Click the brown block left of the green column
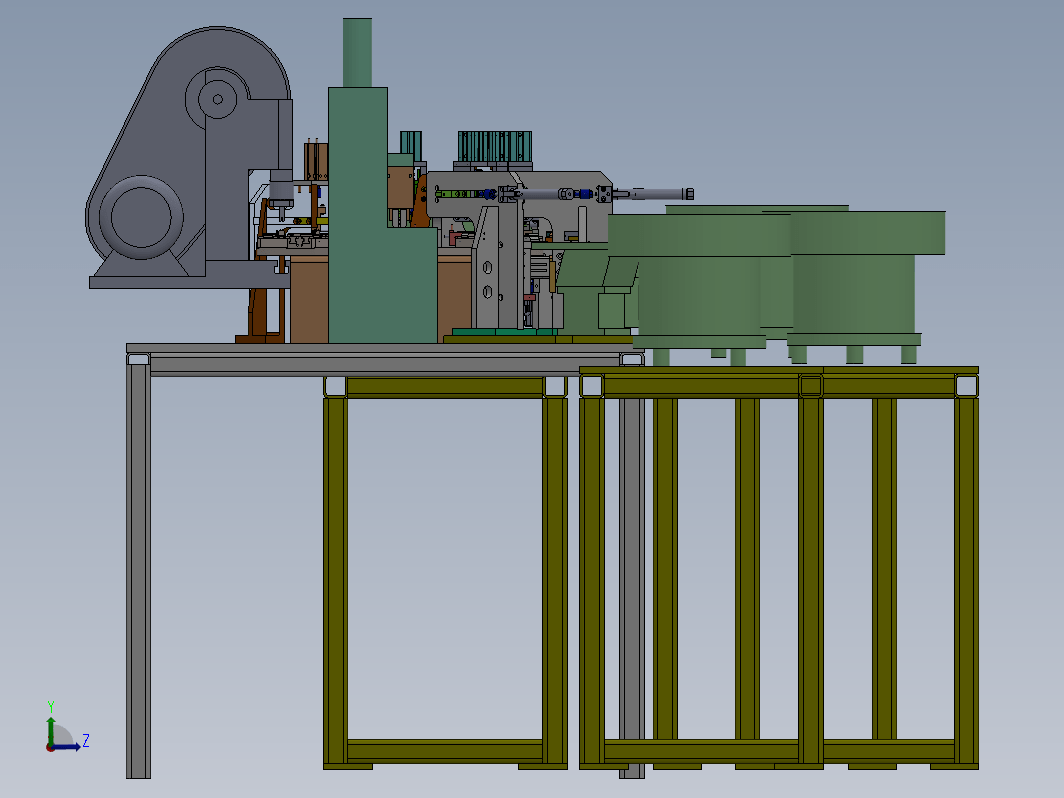Screen dimensions: 1064x798 coord(309,299)
